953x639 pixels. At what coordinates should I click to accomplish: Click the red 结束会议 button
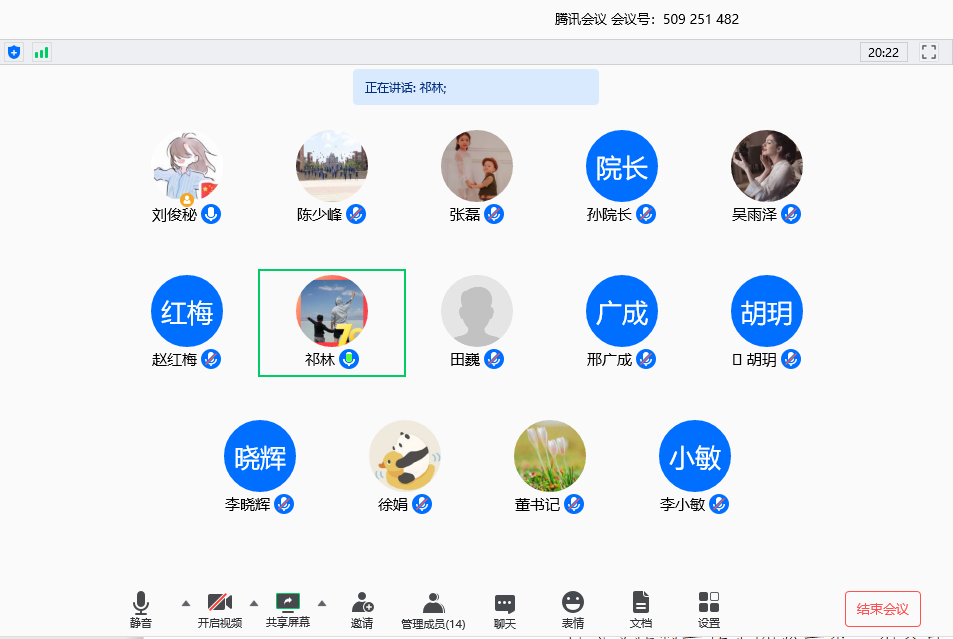883,609
